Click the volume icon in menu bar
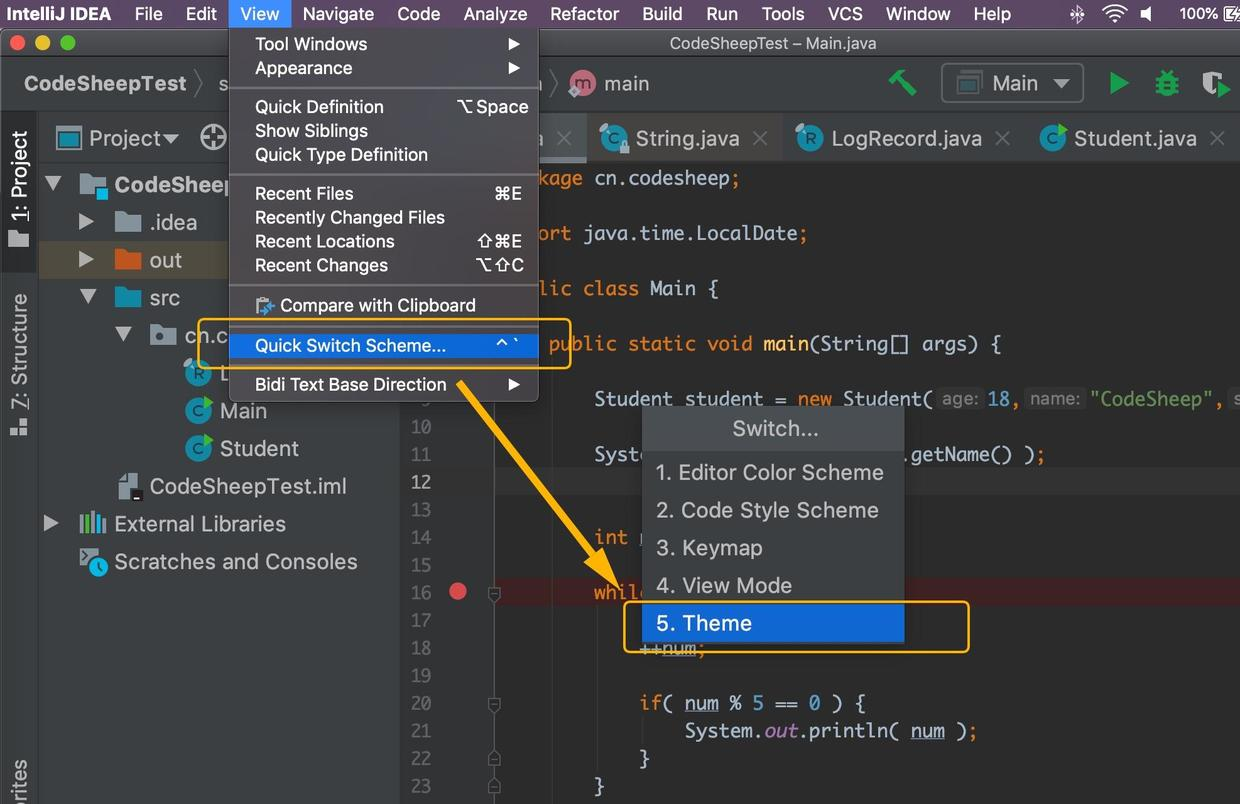Viewport: 1240px width, 804px height. 1145,14
